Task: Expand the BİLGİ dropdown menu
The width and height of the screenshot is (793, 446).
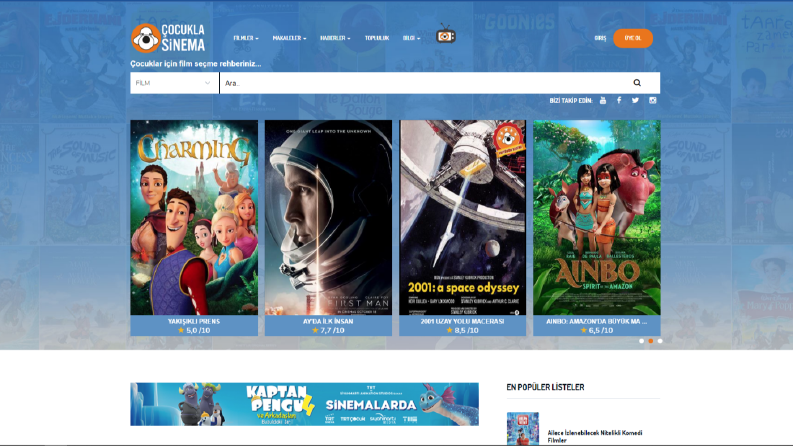Action: click(x=411, y=38)
